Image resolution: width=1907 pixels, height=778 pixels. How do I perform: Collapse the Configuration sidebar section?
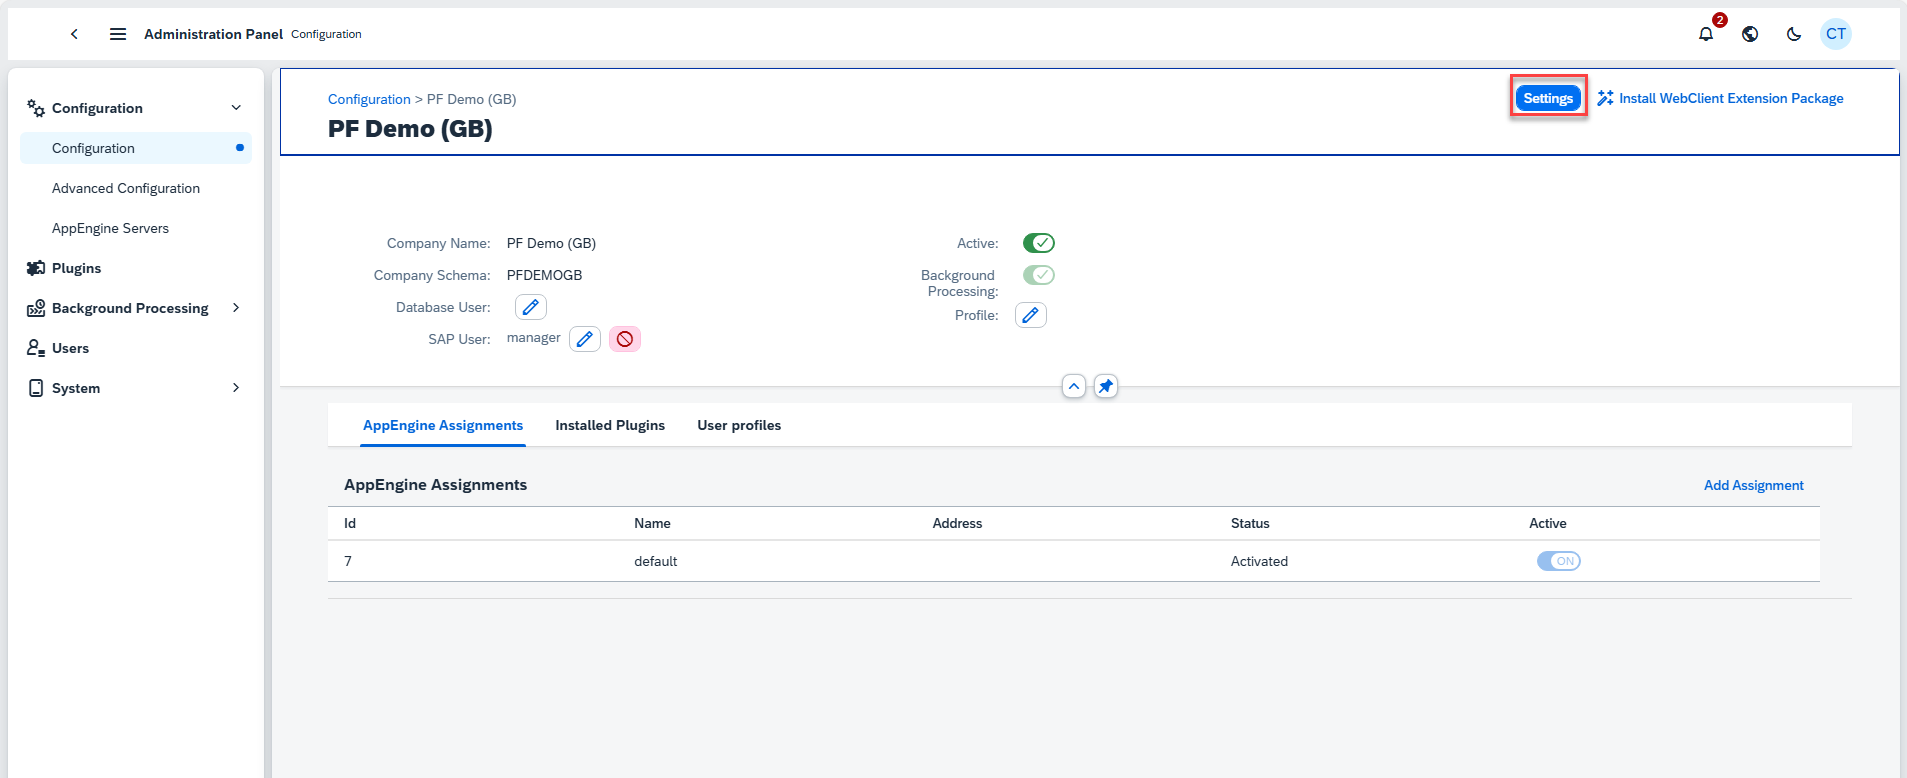236,108
